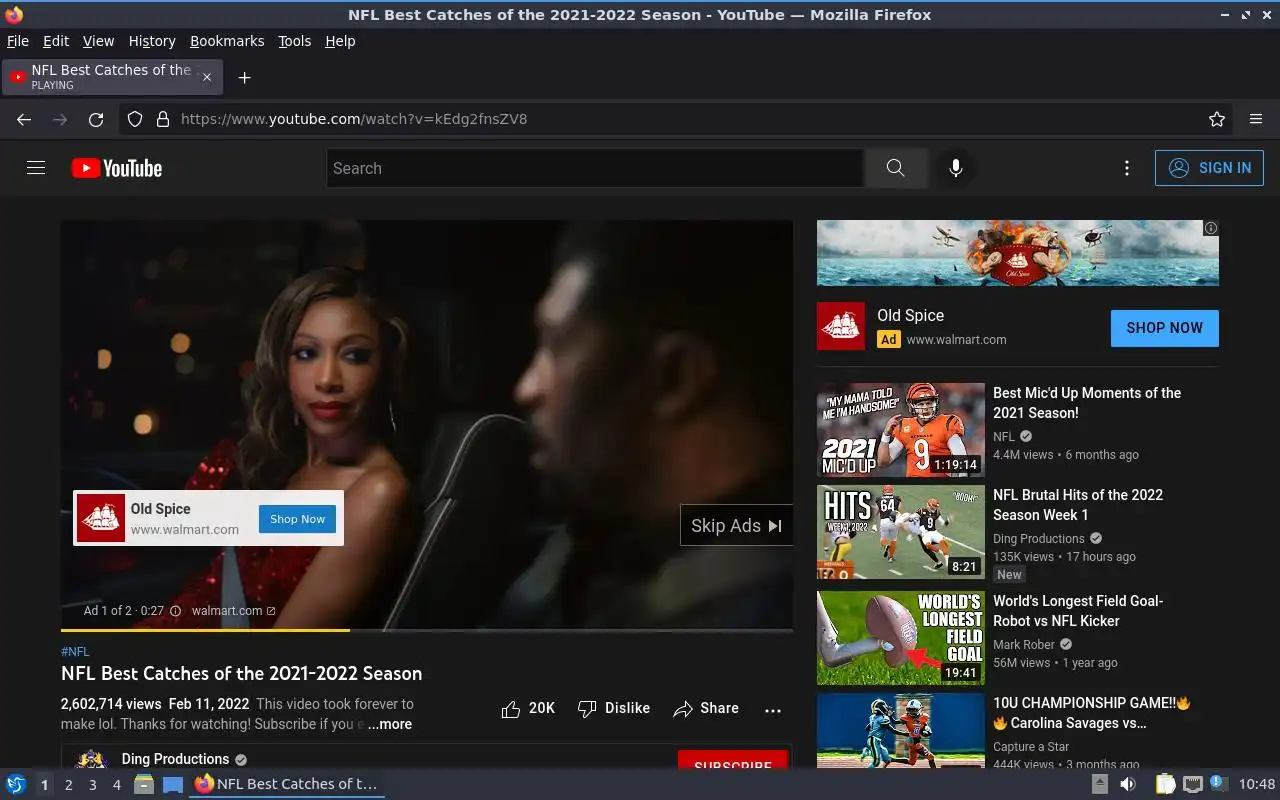The height and width of the screenshot is (800, 1280).
Task: Open 10U Championship Game thumbnail
Action: 901,730
